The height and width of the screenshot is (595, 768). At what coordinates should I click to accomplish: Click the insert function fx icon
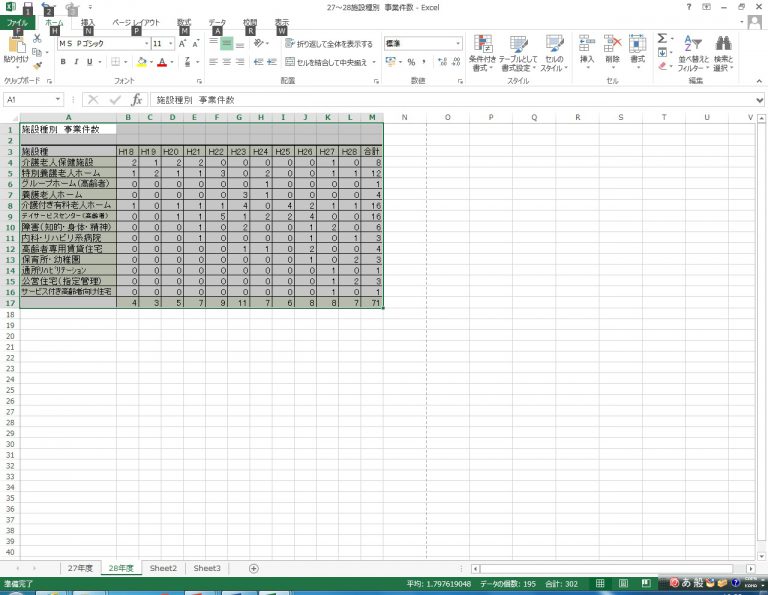click(137, 100)
